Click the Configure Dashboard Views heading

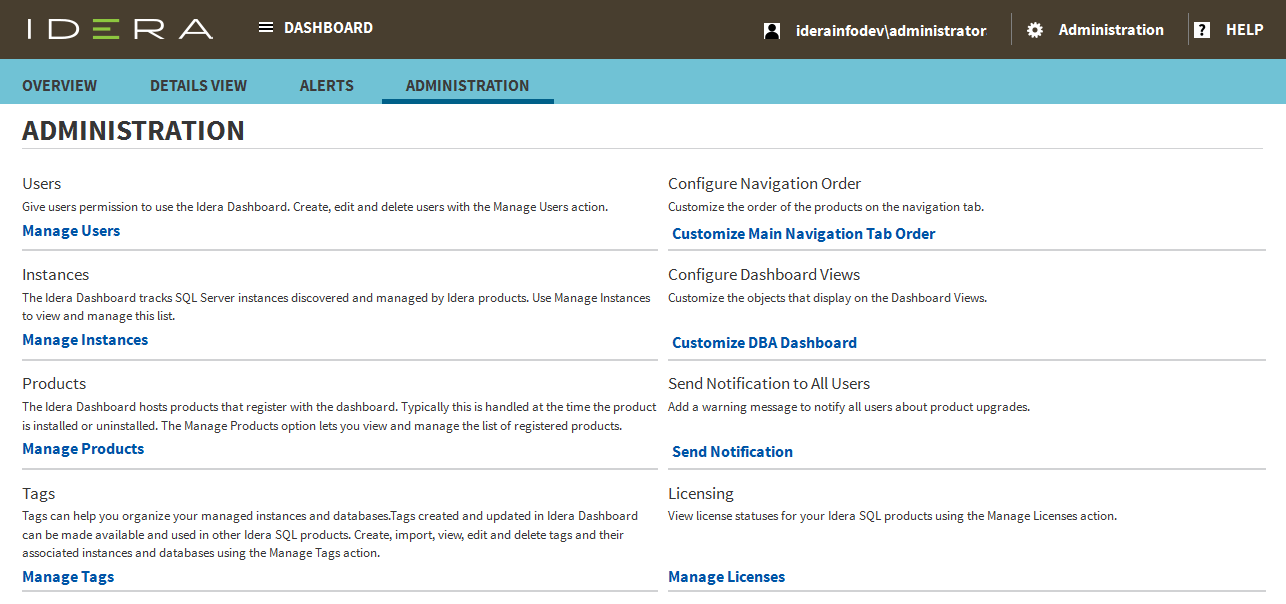pos(764,275)
